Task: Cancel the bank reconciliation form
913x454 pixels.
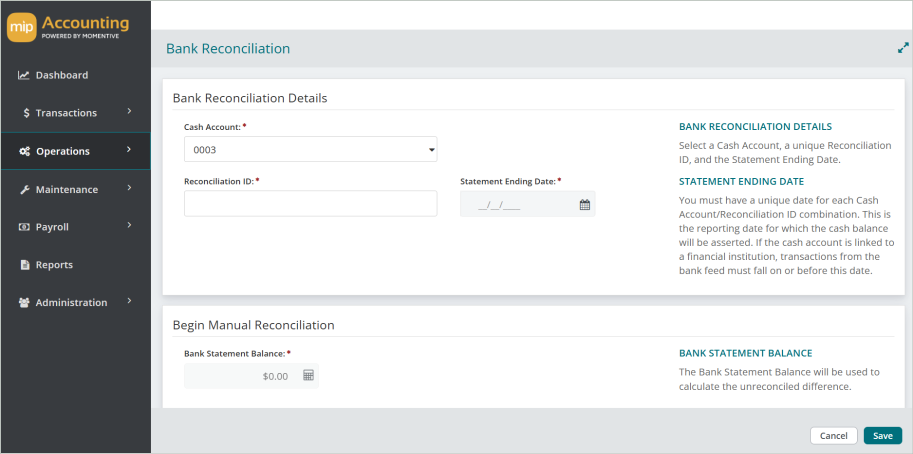Action: (833, 436)
